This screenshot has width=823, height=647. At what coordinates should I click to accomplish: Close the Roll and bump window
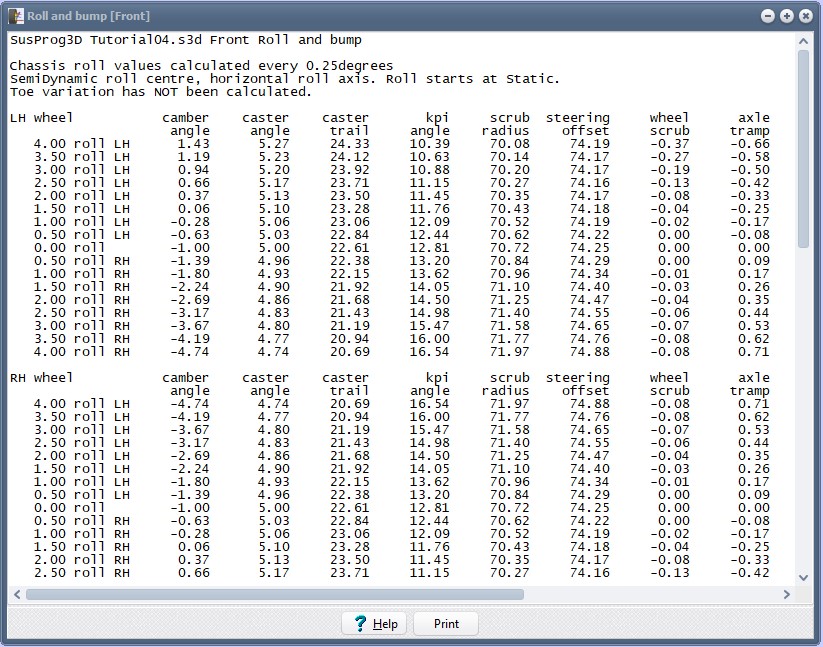coord(805,16)
